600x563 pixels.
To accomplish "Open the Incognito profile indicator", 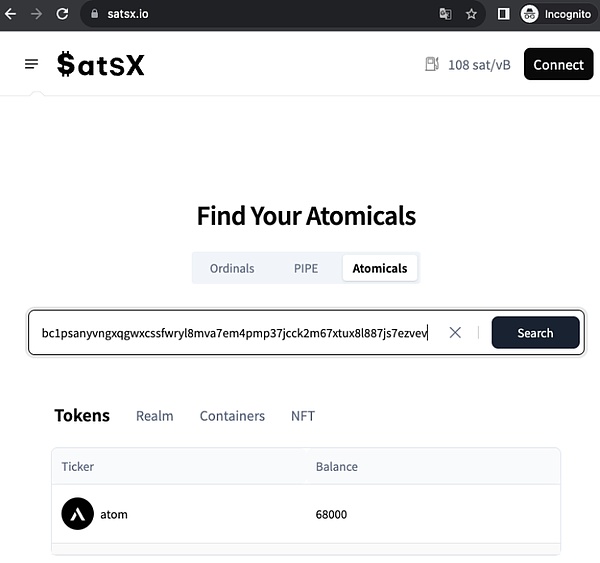I will click(556, 14).
